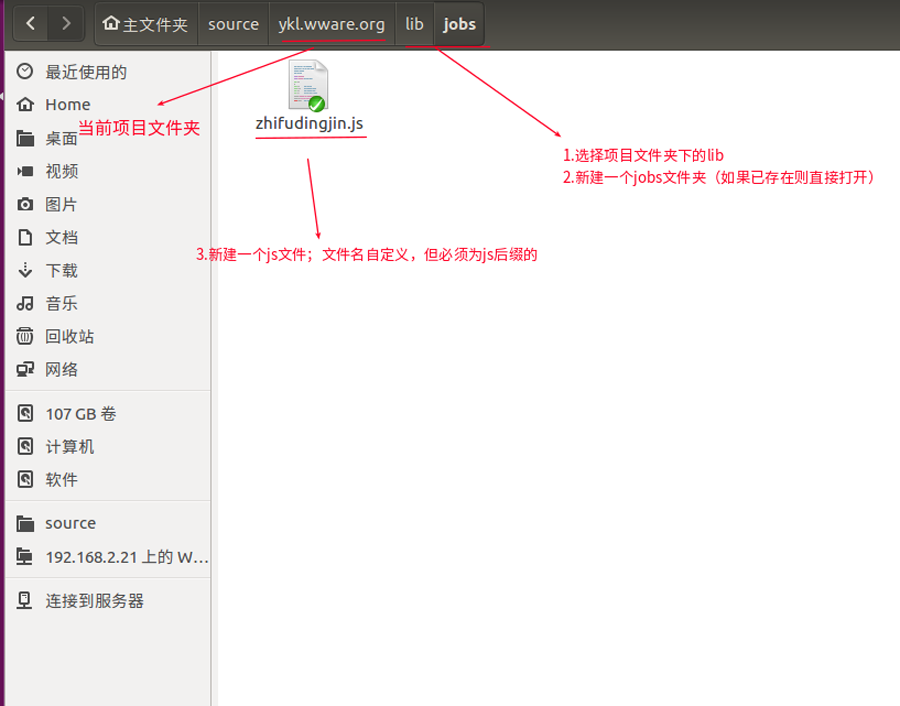Click the 计算机 computer drive icon
This screenshot has width=900, height=706.
click(25, 446)
